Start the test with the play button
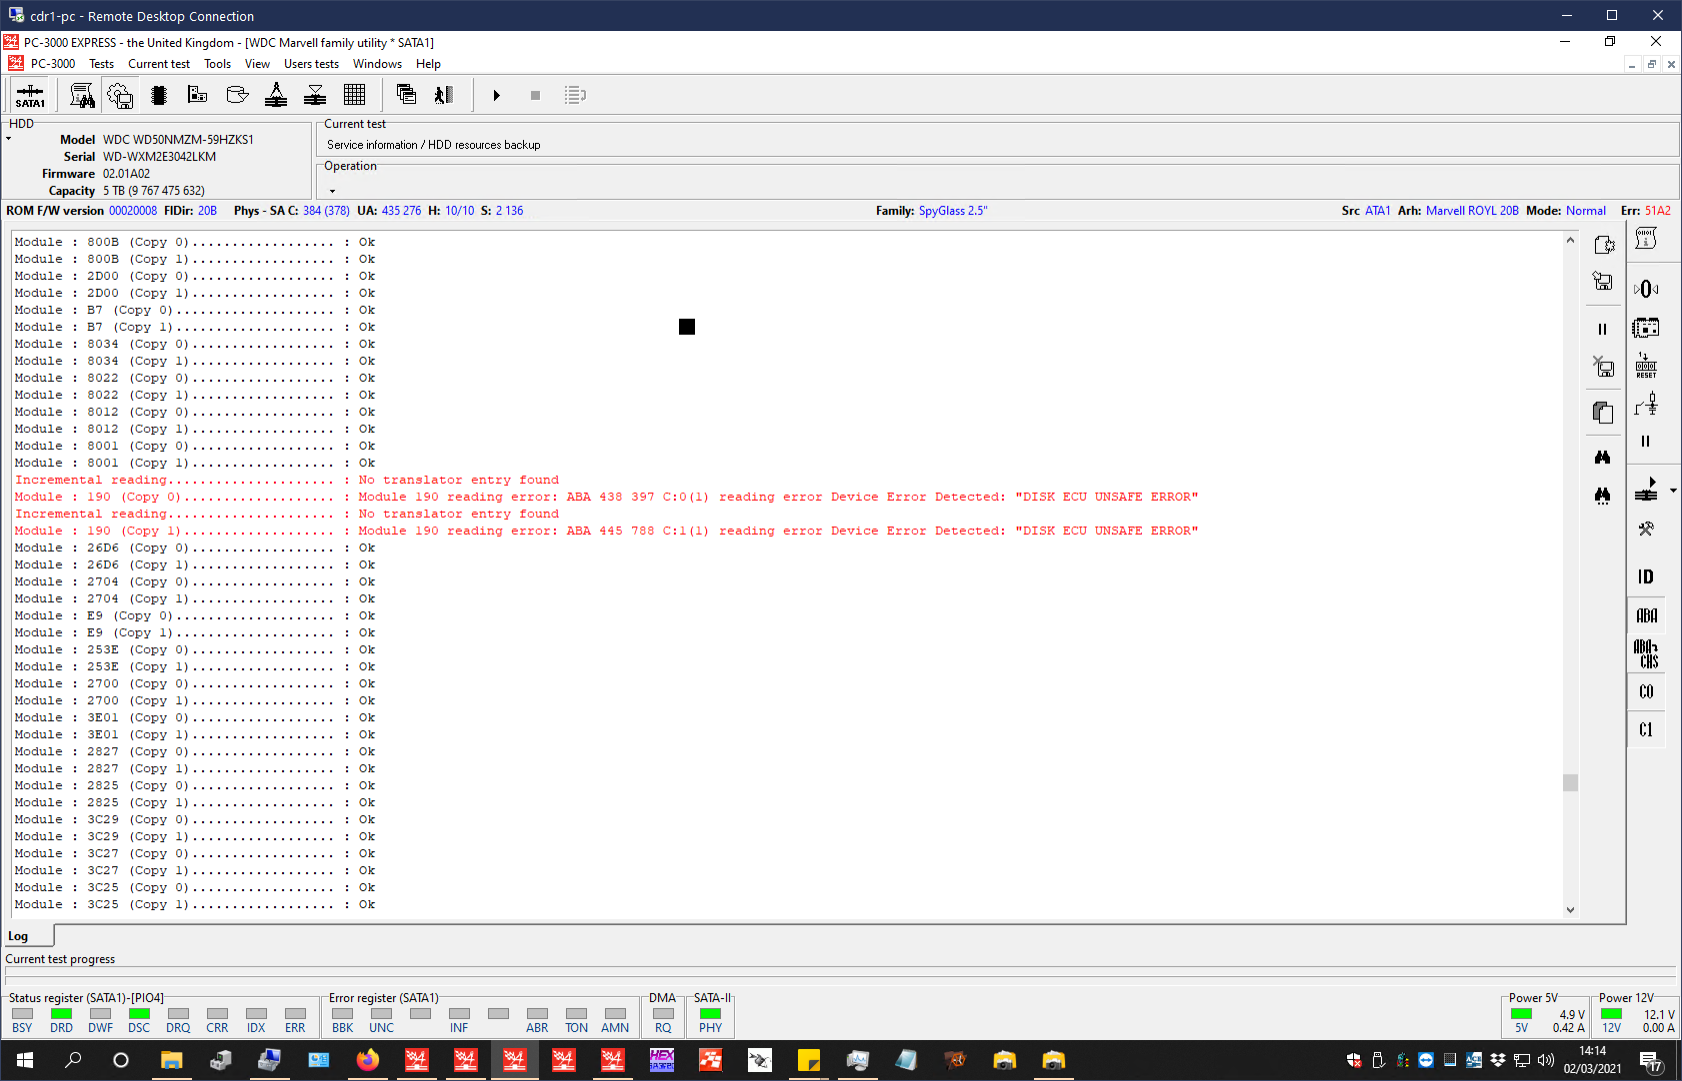The image size is (1682, 1081). (496, 95)
